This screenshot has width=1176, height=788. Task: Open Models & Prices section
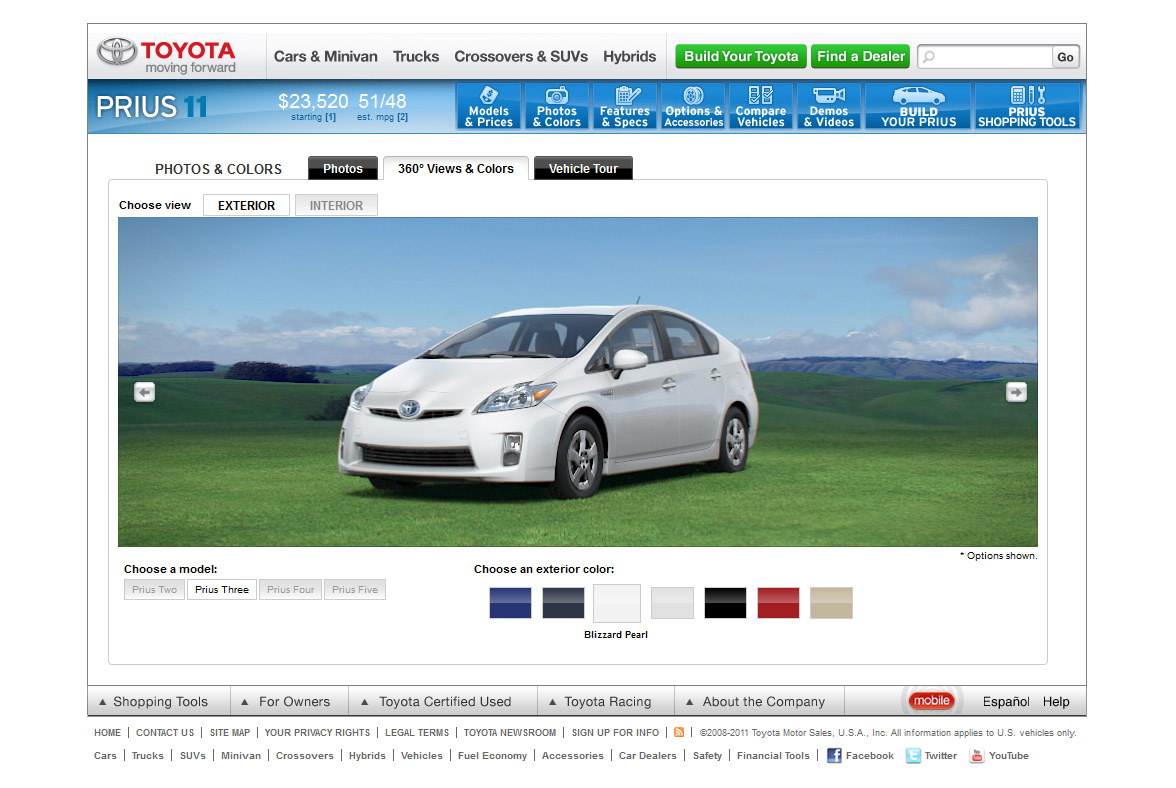(x=489, y=106)
